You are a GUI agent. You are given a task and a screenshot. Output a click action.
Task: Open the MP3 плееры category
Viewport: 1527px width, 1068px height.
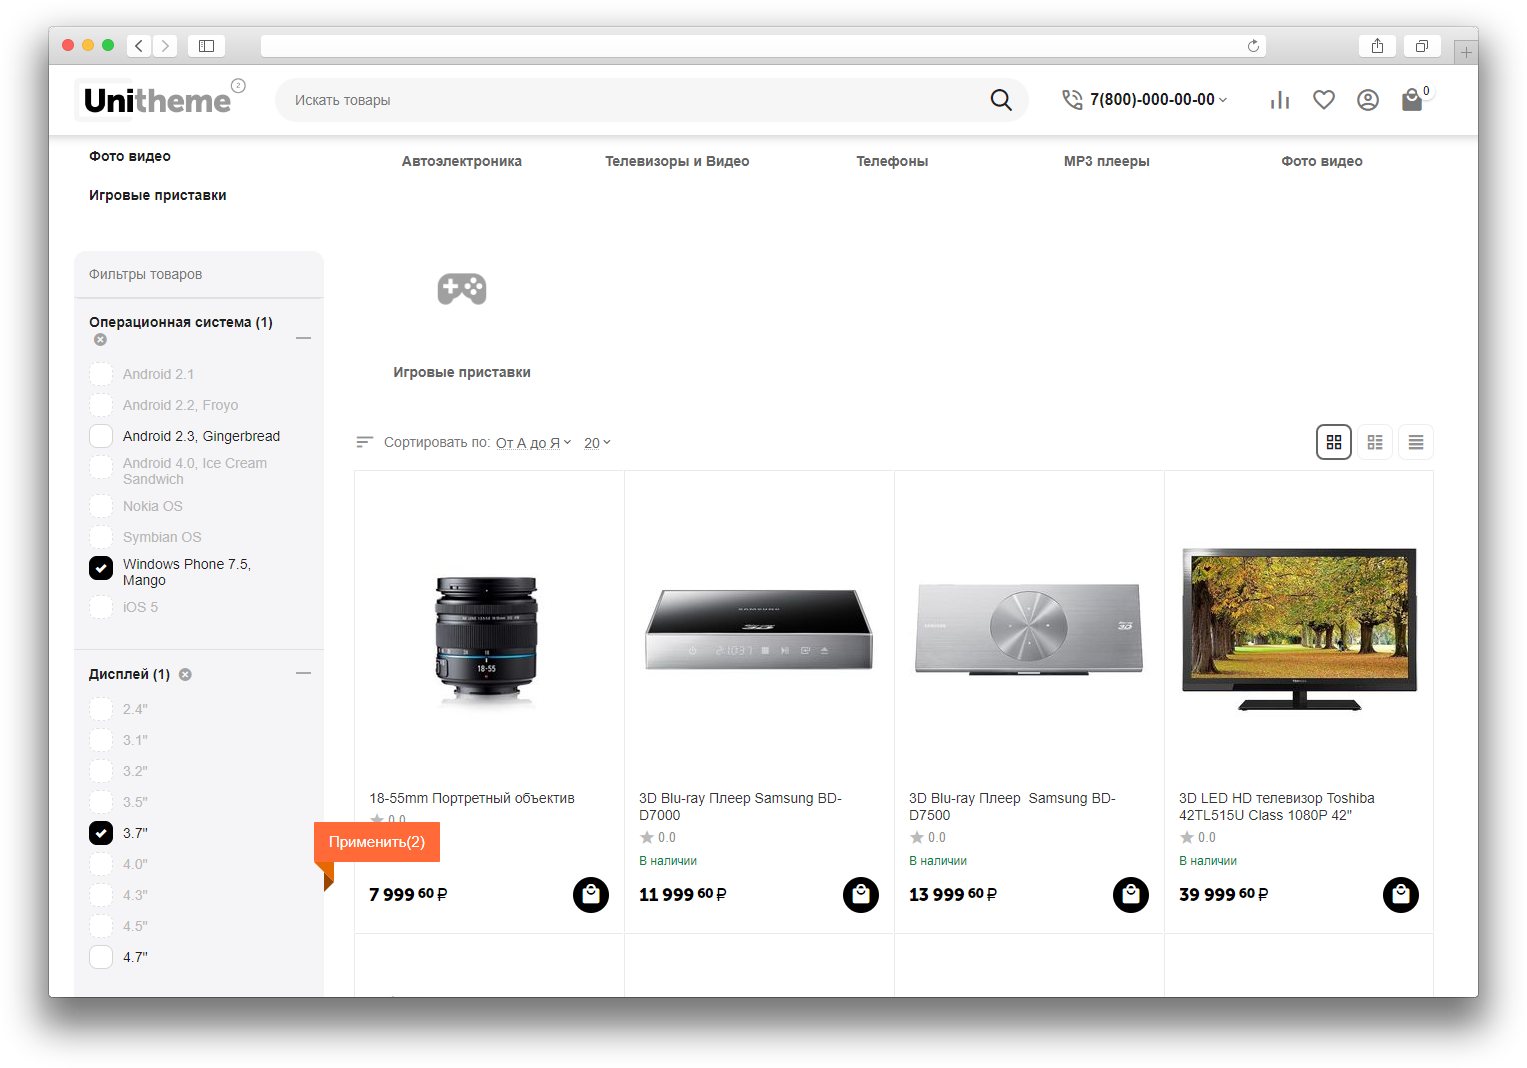tap(1107, 161)
